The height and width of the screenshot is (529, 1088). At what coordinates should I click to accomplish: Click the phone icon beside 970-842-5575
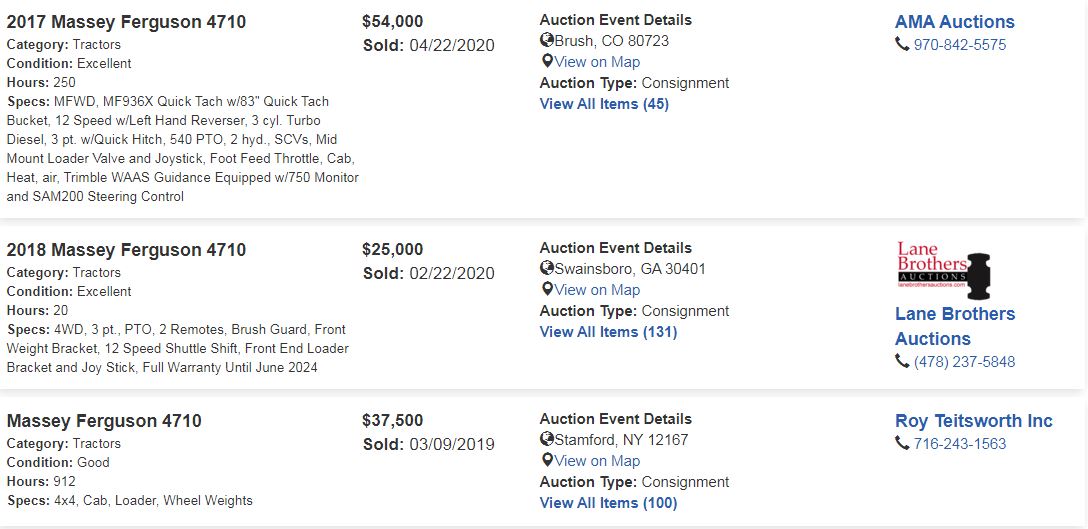[902, 45]
